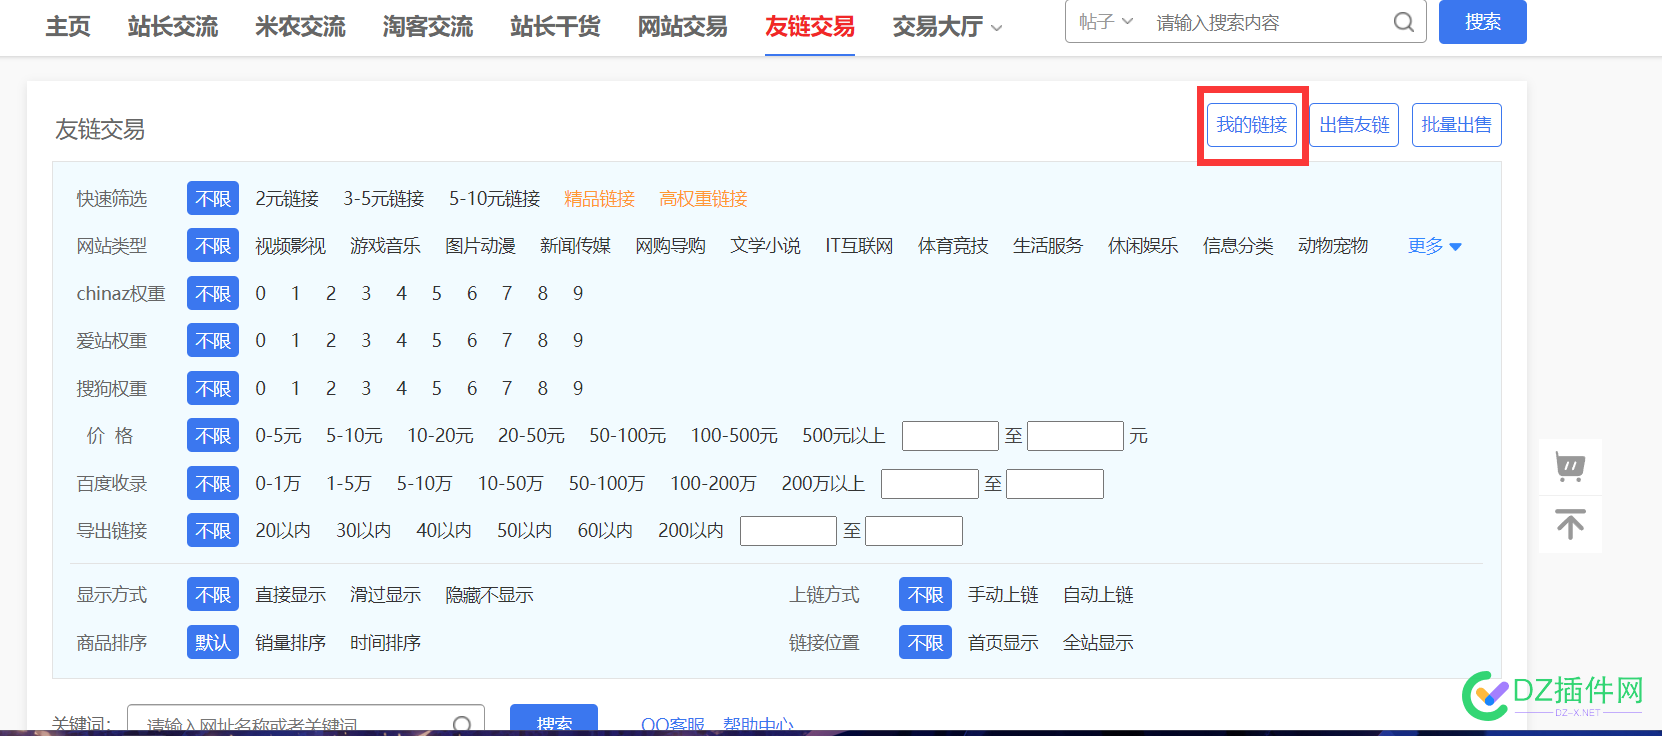
Task: Select 不限 for 网站类型
Action: (x=213, y=246)
